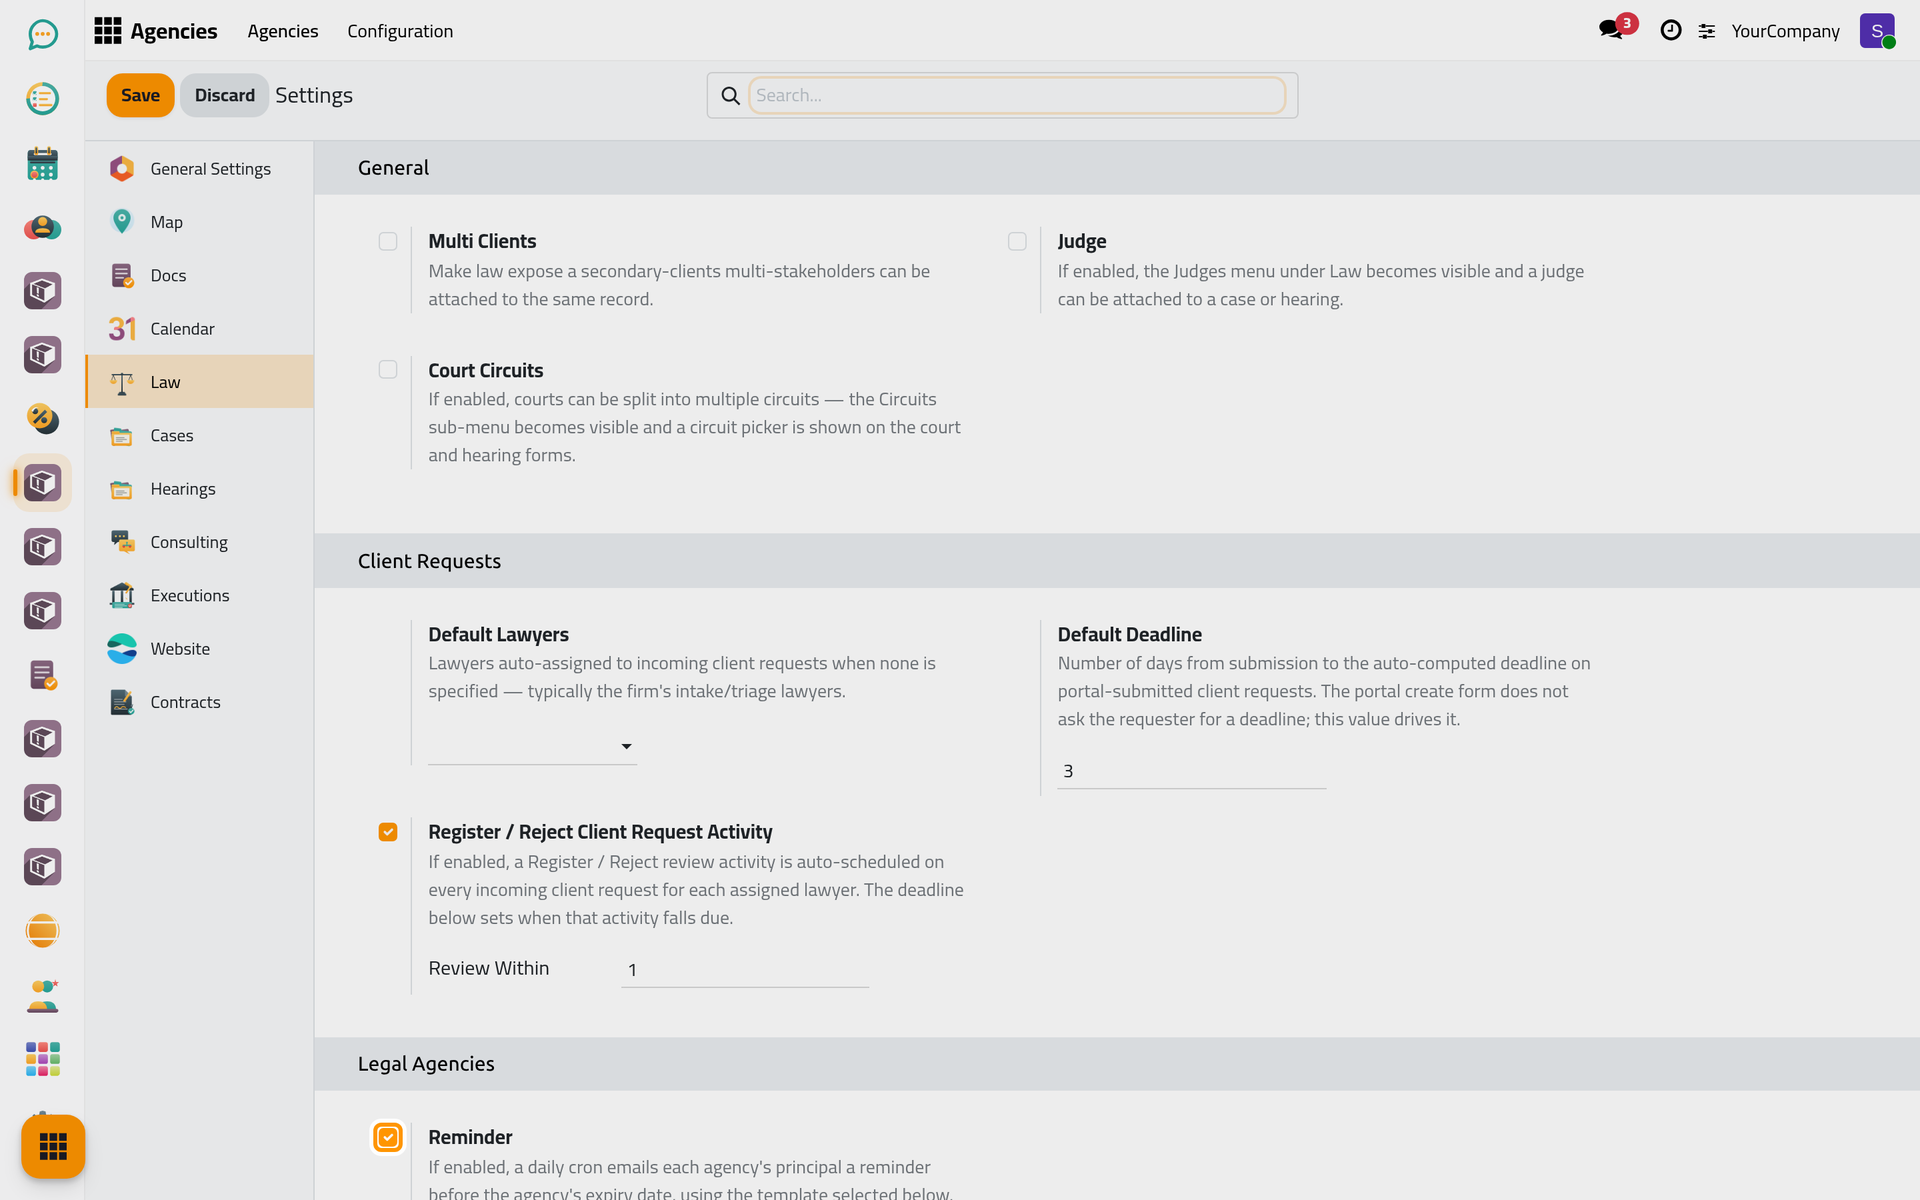
Task: Click the Executions building icon
Action: 122,595
